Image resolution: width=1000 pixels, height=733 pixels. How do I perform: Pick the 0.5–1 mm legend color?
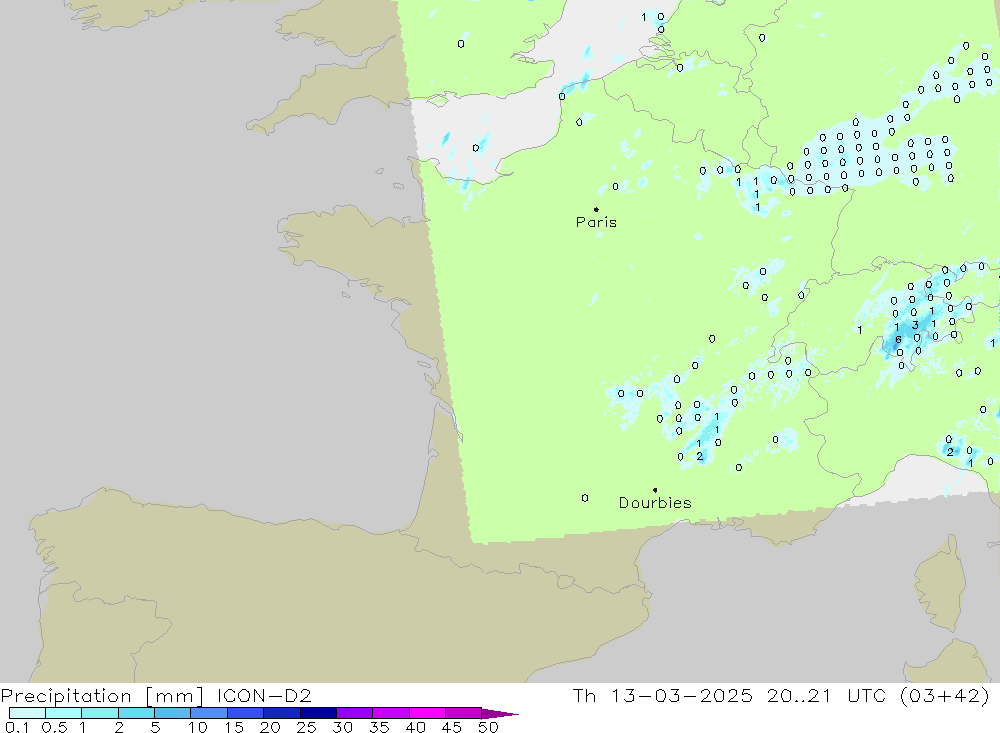[63, 713]
